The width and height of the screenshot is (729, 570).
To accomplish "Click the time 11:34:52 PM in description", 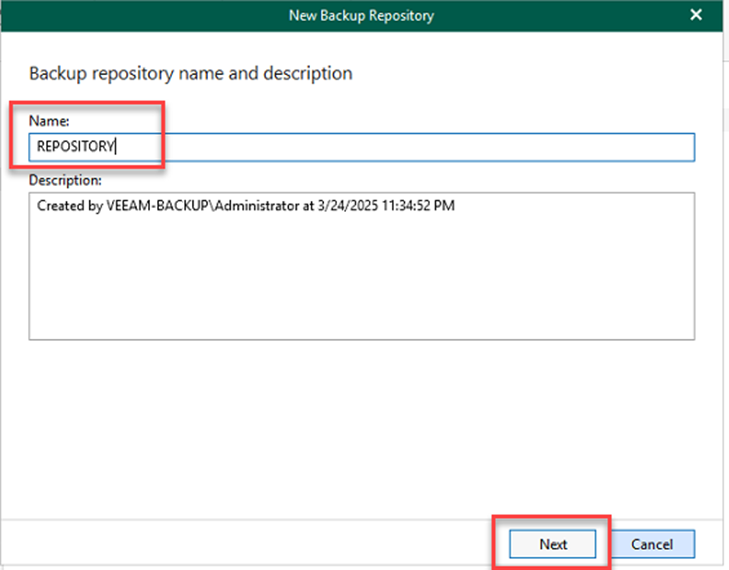I will 414,205.
